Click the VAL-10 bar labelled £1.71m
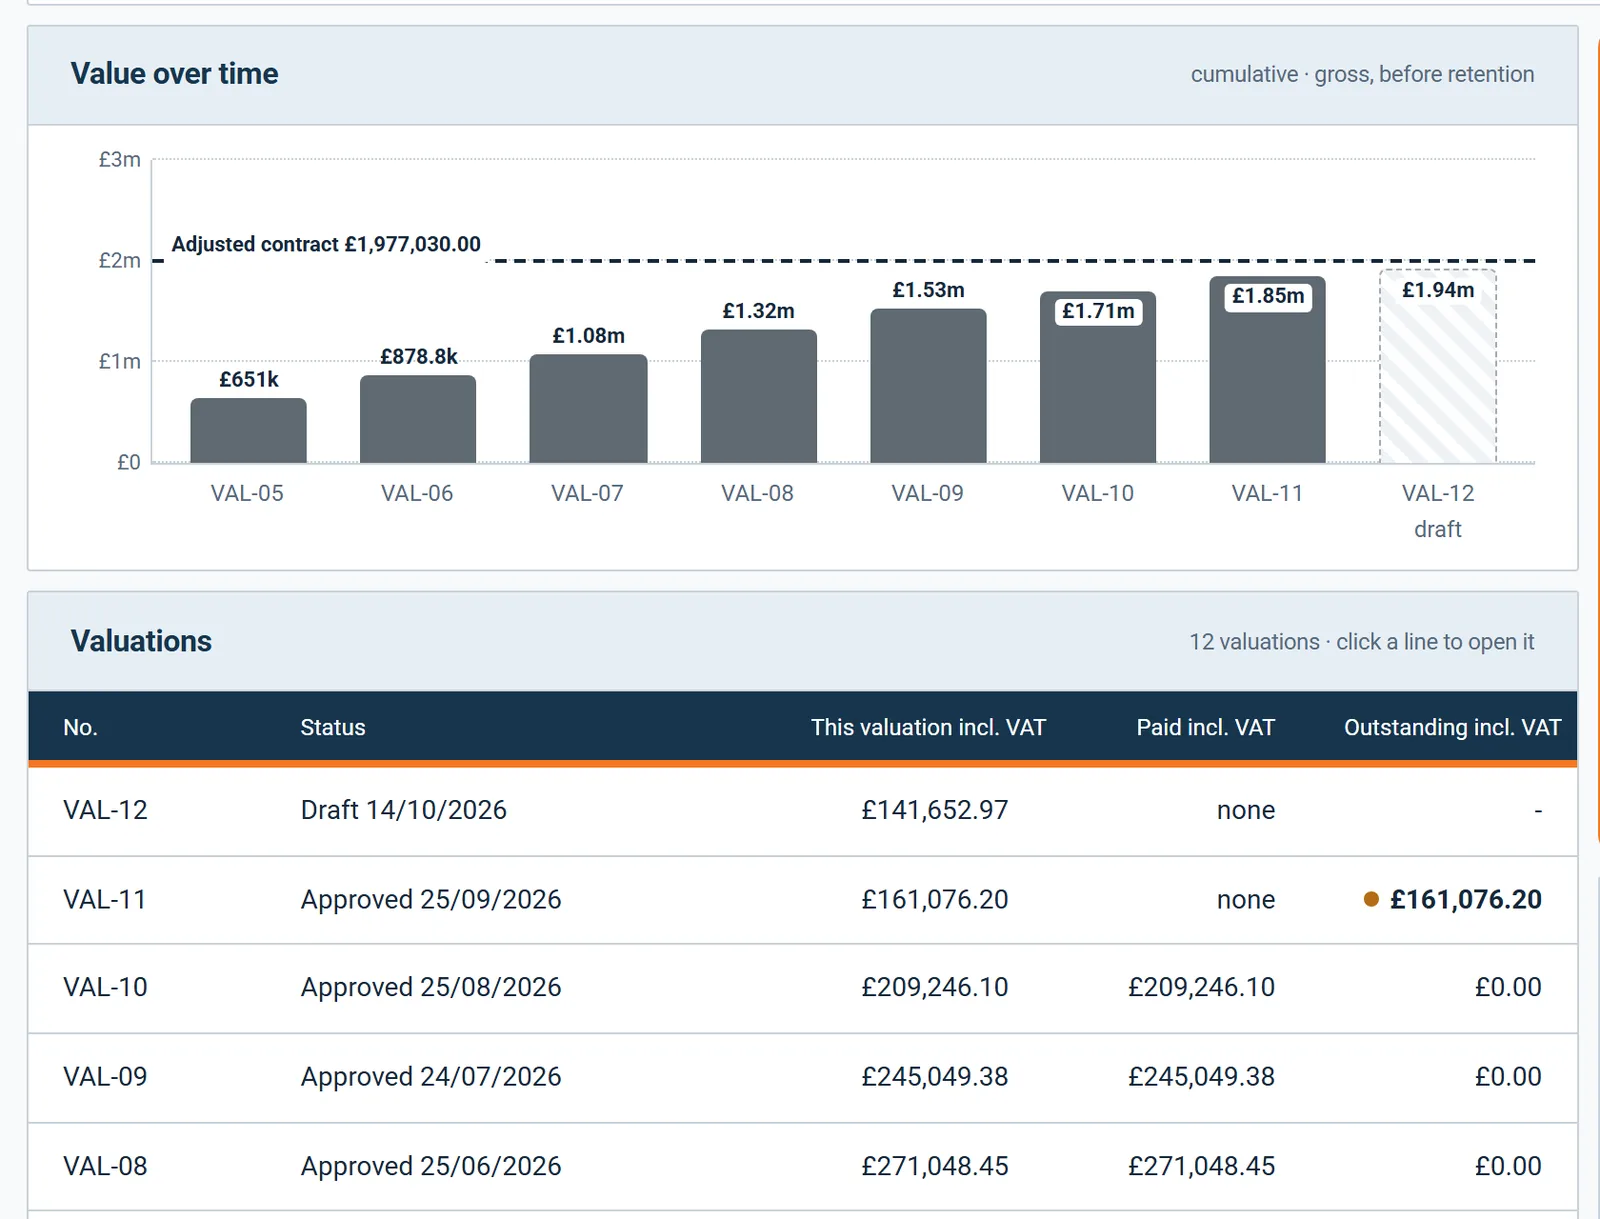This screenshot has width=1600, height=1219. [x=1098, y=377]
